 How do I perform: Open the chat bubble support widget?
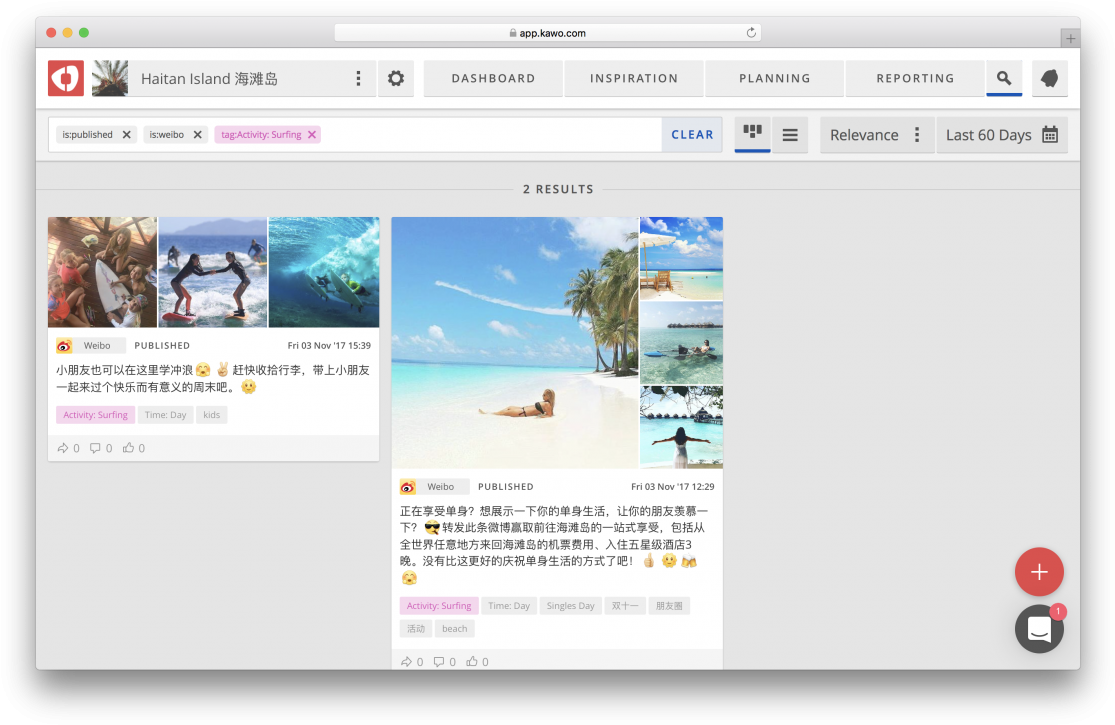tap(1039, 628)
